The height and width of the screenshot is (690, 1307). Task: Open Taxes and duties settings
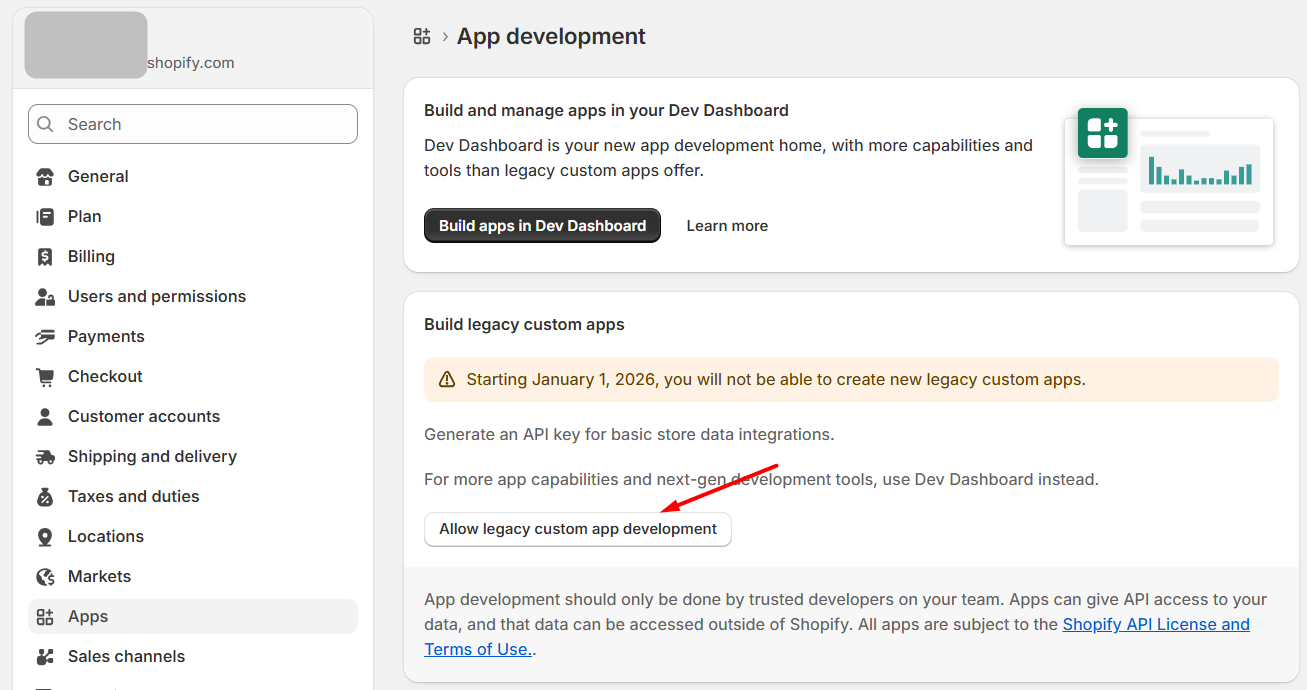[133, 496]
